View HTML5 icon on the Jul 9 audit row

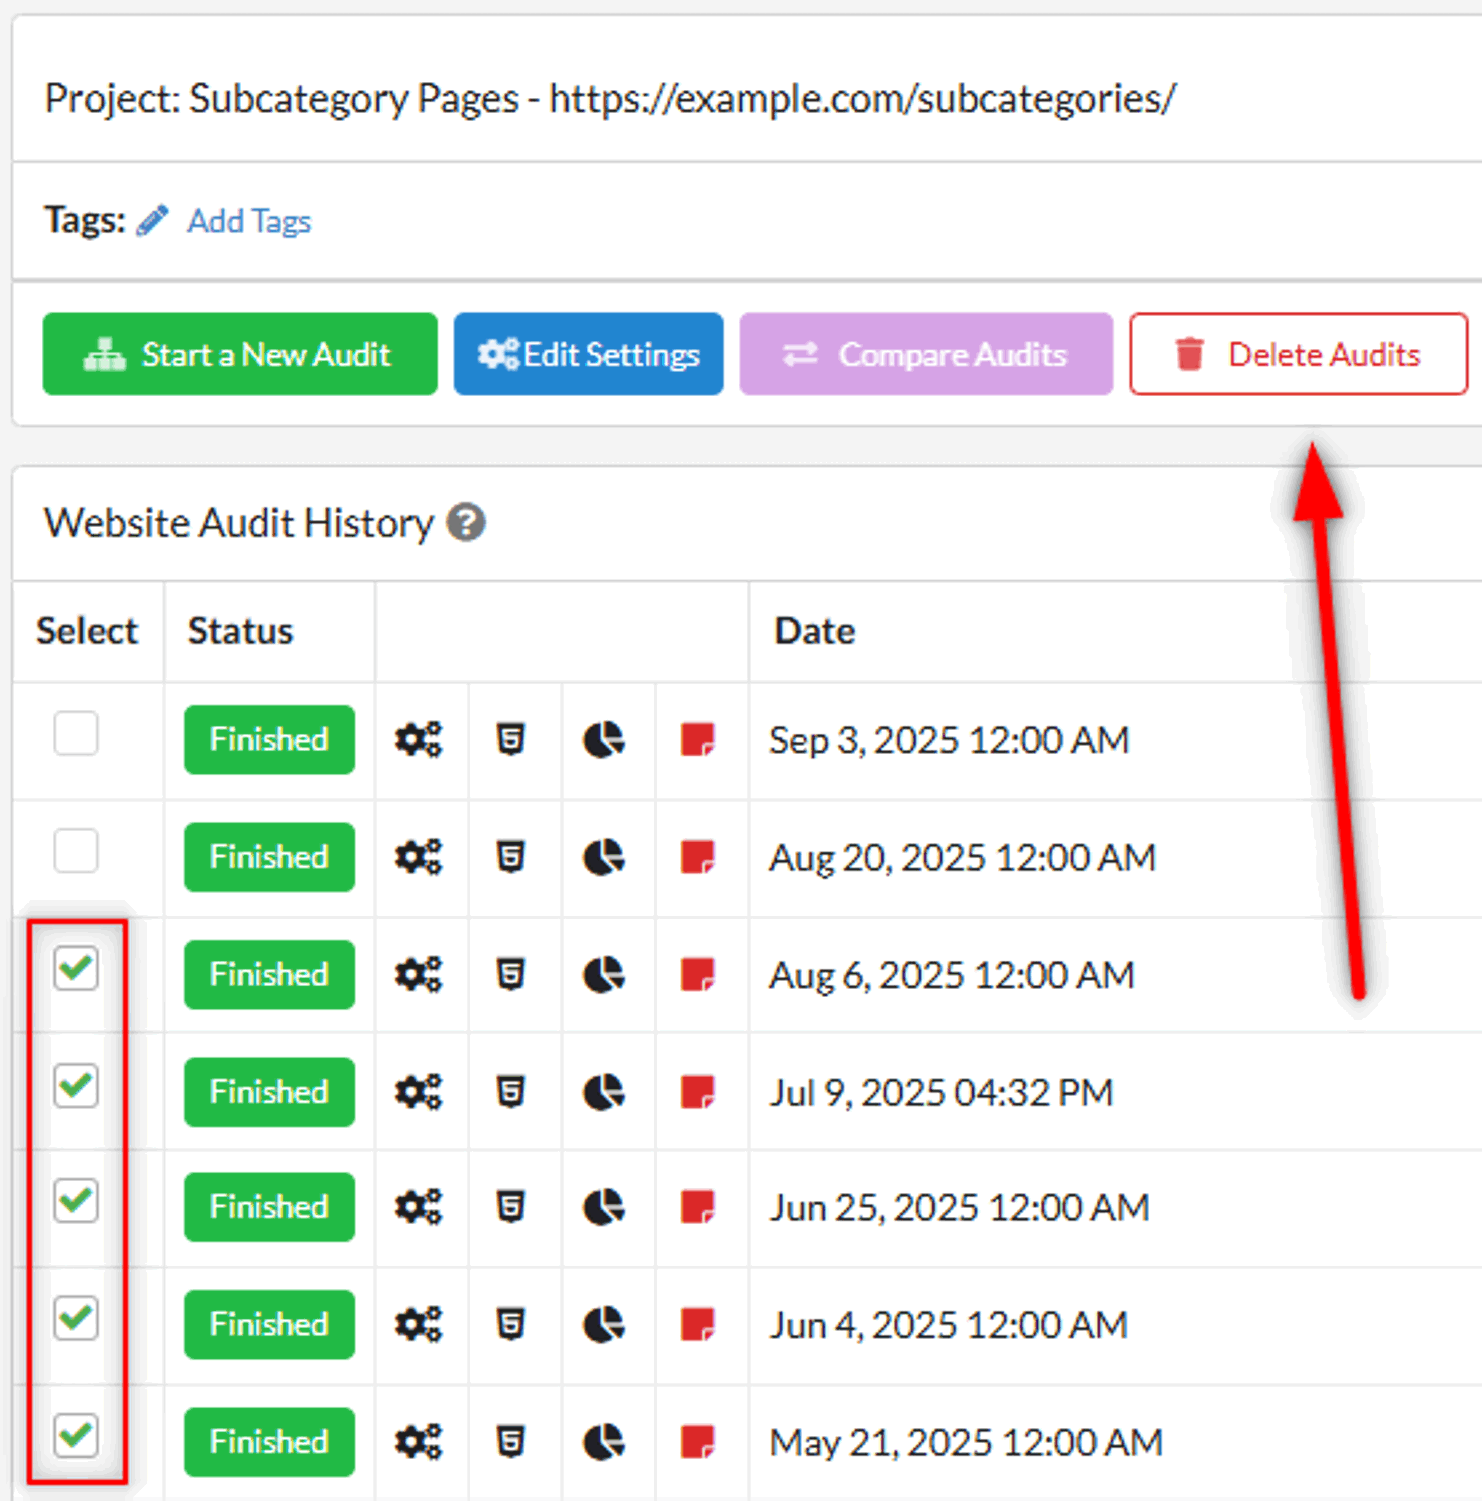point(511,1092)
